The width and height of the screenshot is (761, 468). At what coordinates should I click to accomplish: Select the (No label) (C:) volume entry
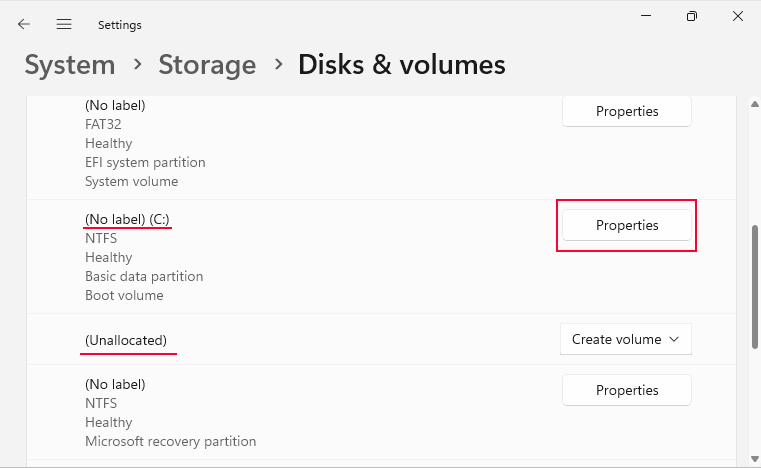click(127, 219)
